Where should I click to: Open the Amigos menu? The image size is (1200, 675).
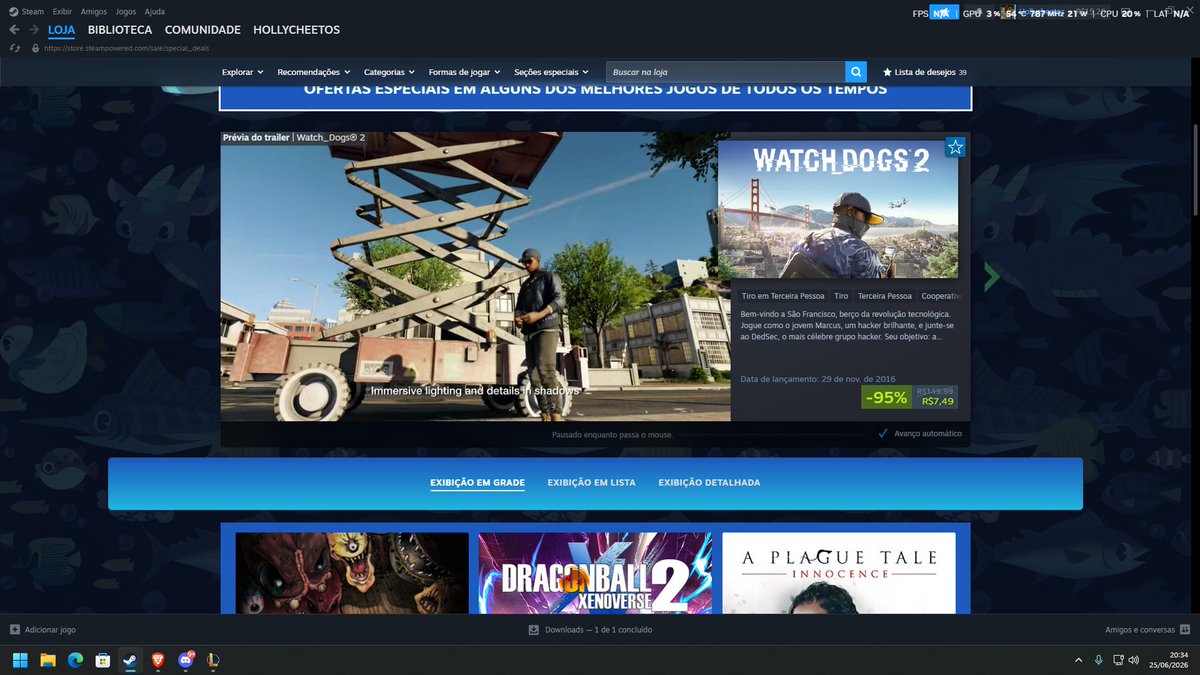[94, 12]
